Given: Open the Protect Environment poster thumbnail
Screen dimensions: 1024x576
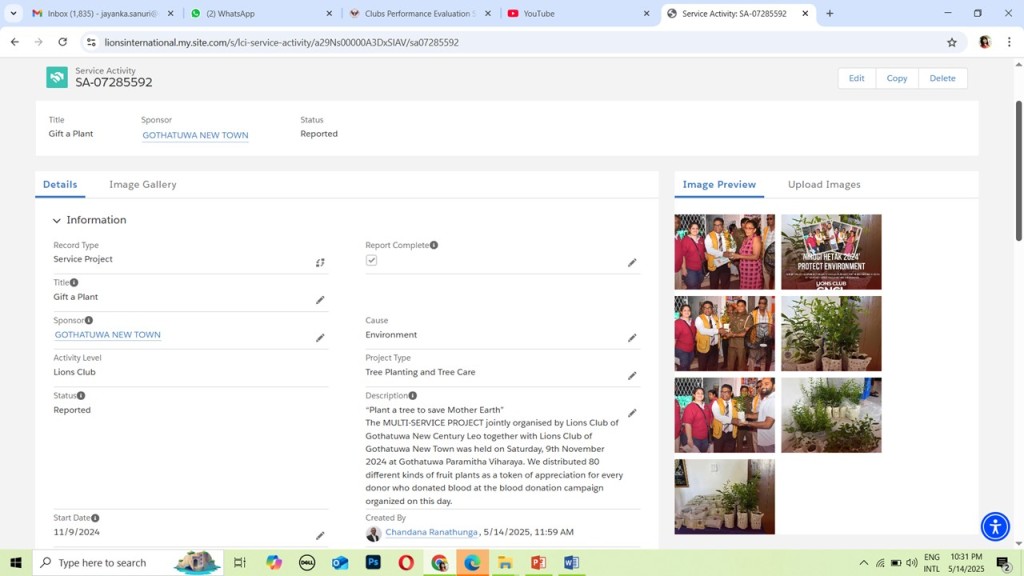Looking at the screenshot, I should tap(831, 252).
